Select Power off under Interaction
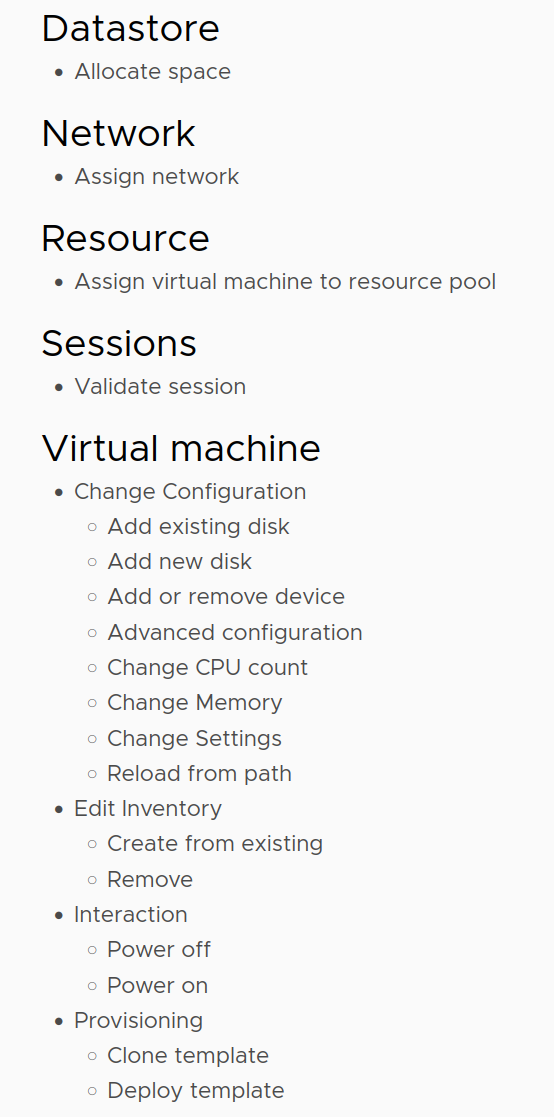The width and height of the screenshot is (554, 1117). pos(159,950)
